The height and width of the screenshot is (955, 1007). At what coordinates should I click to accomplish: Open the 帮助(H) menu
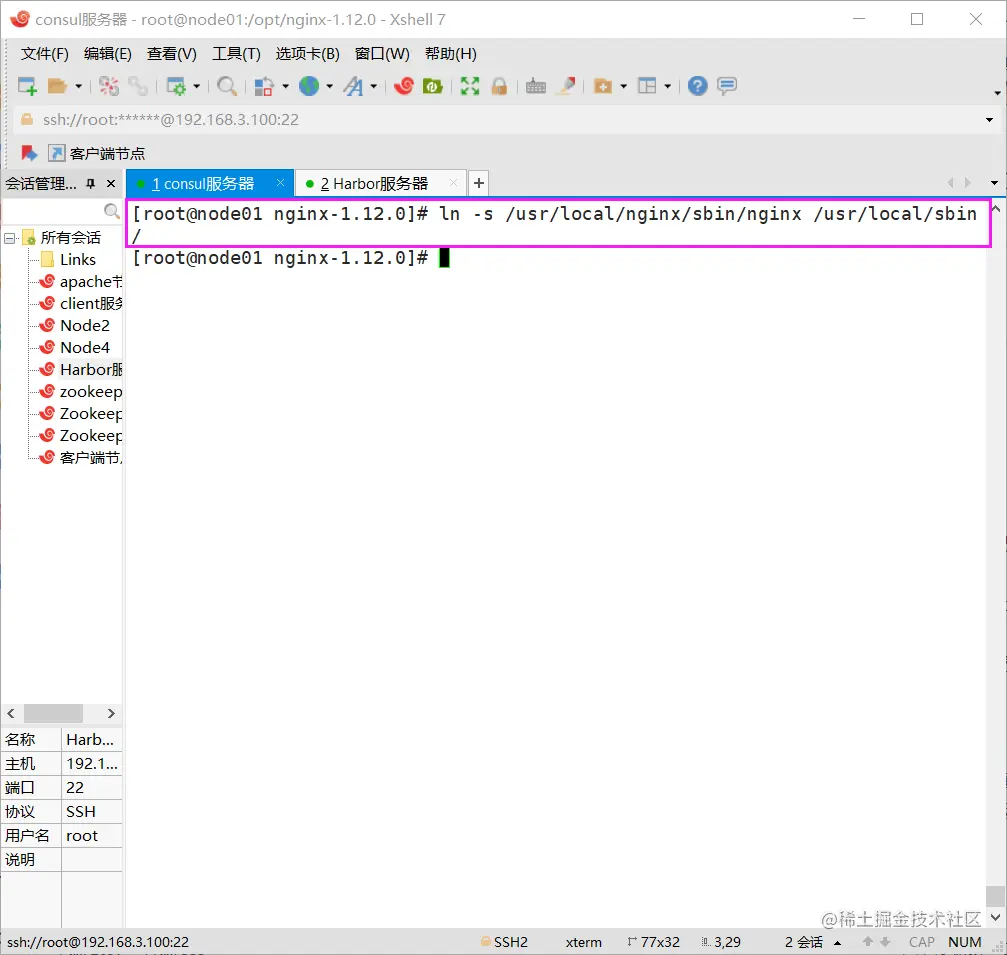(x=451, y=54)
